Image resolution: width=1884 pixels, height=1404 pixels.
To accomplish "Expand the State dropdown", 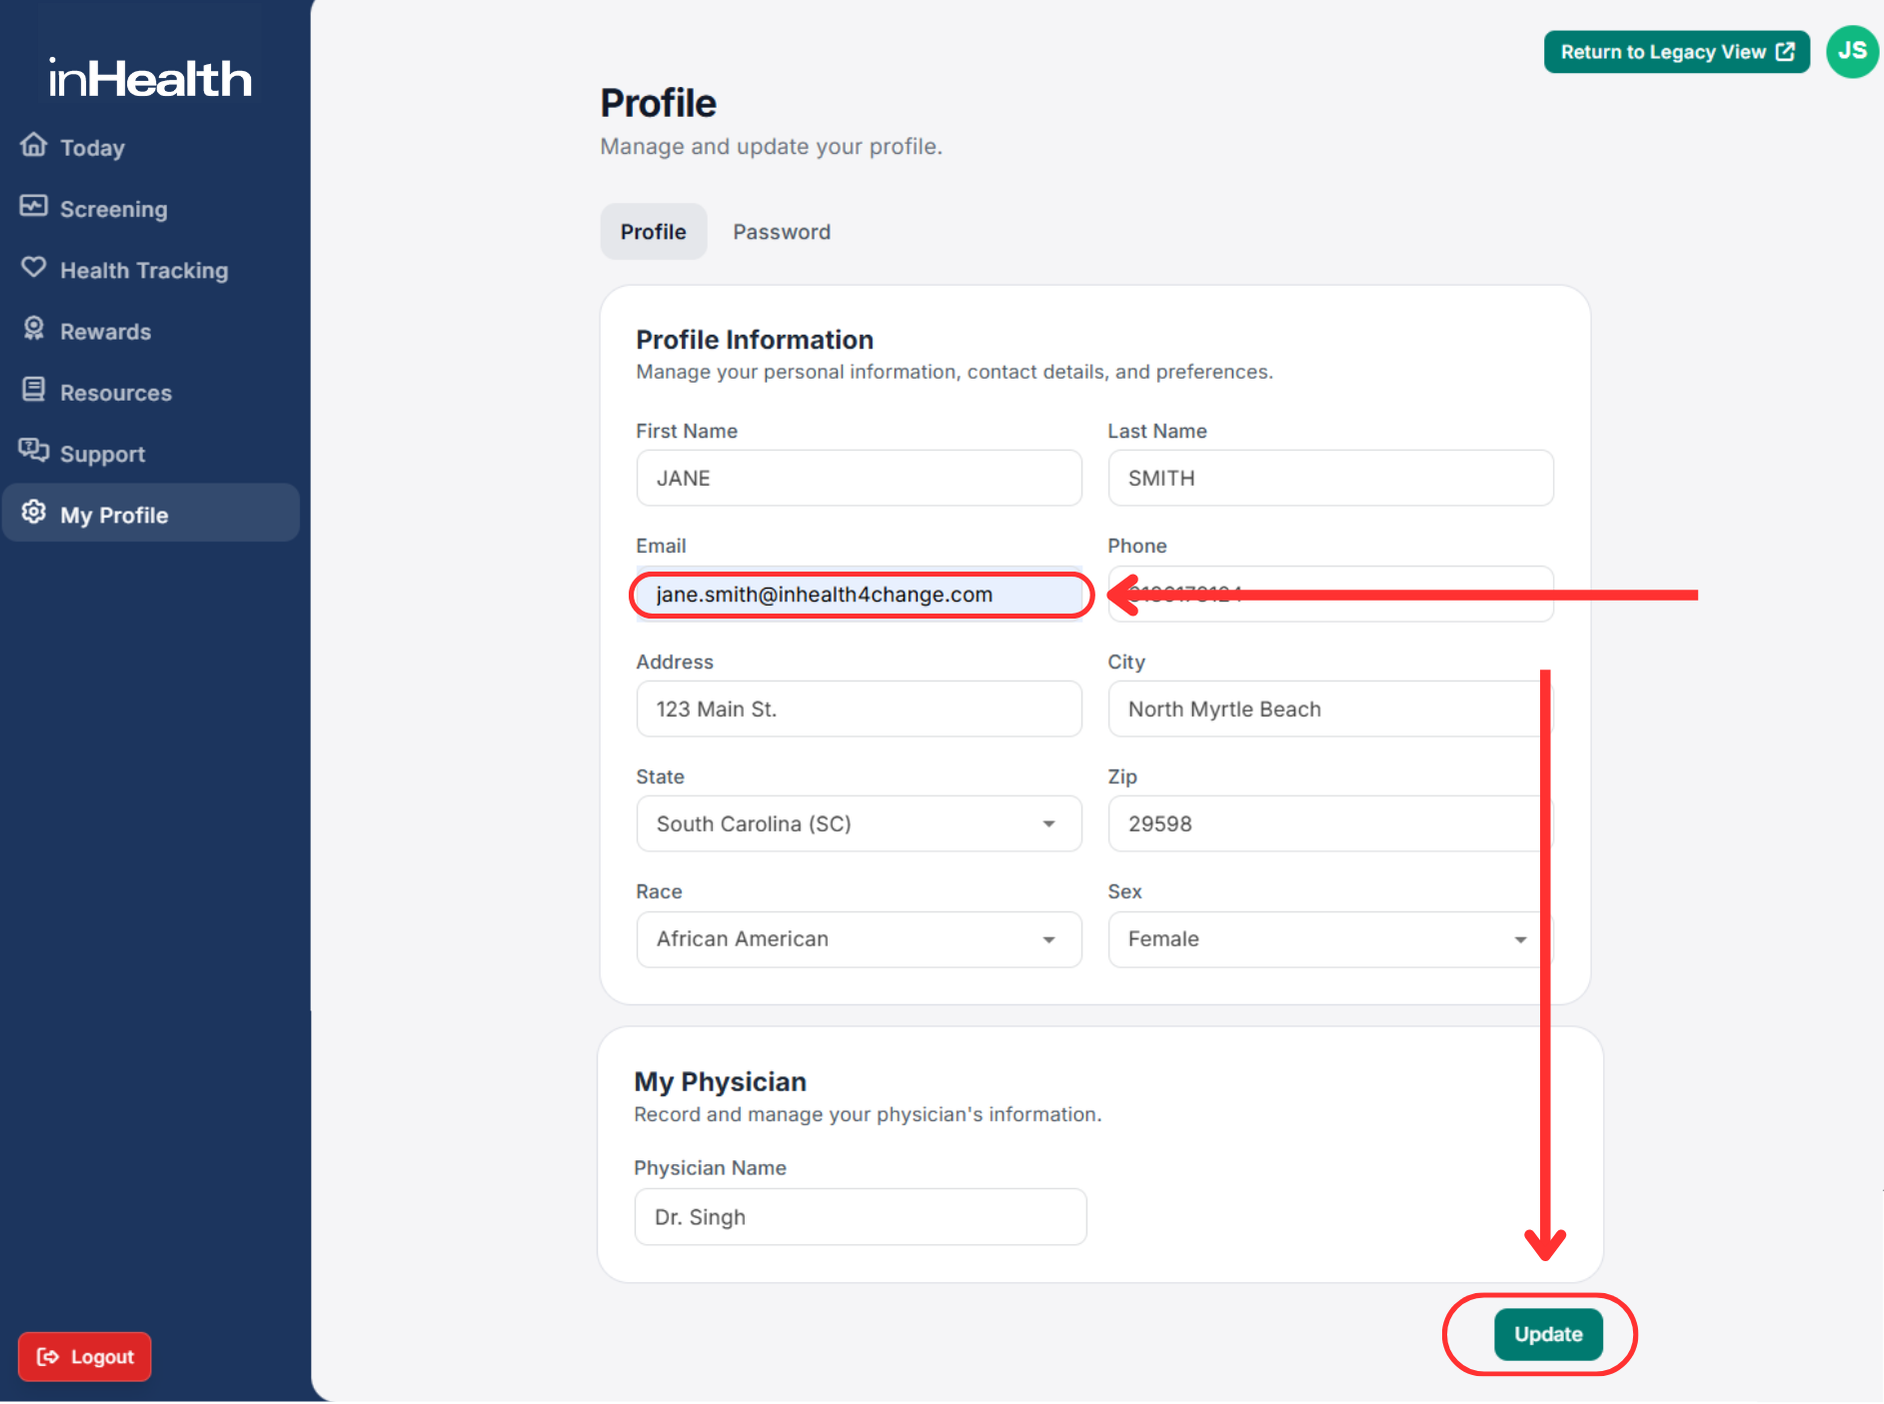I will (1048, 824).
